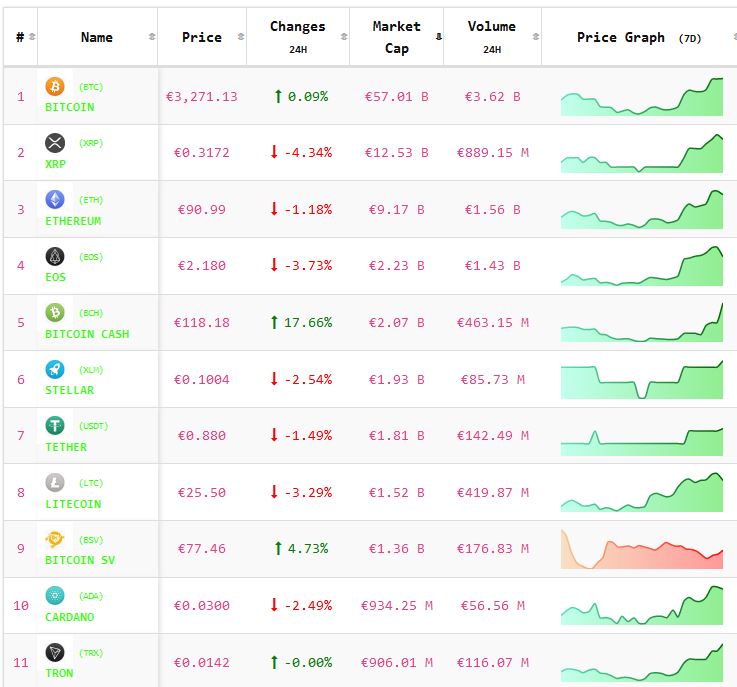Image resolution: width=737 pixels, height=687 pixels.
Task: Click the Stellar rocket logo icon
Action: click(54, 370)
